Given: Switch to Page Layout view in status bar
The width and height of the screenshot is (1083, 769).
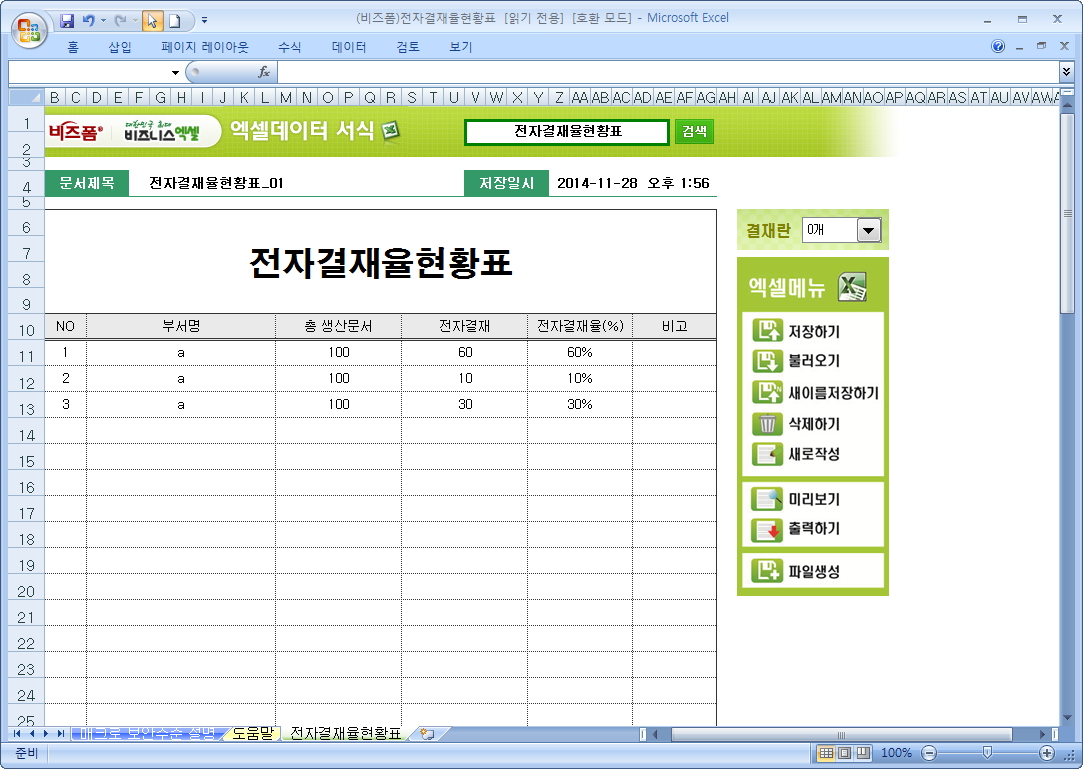Looking at the screenshot, I should [845, 753].
